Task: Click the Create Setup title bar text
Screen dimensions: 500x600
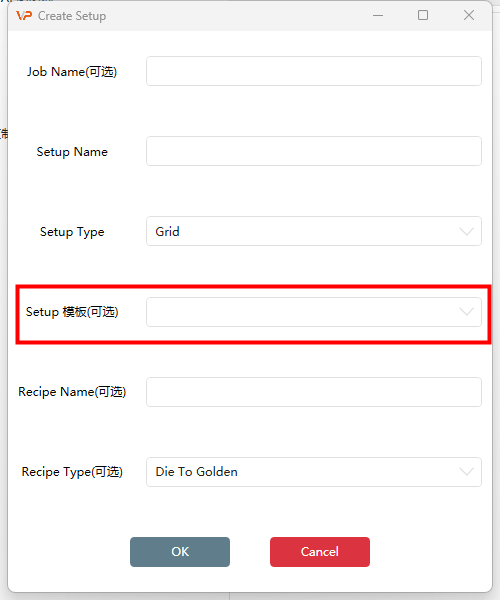Action: click(72, 16)
